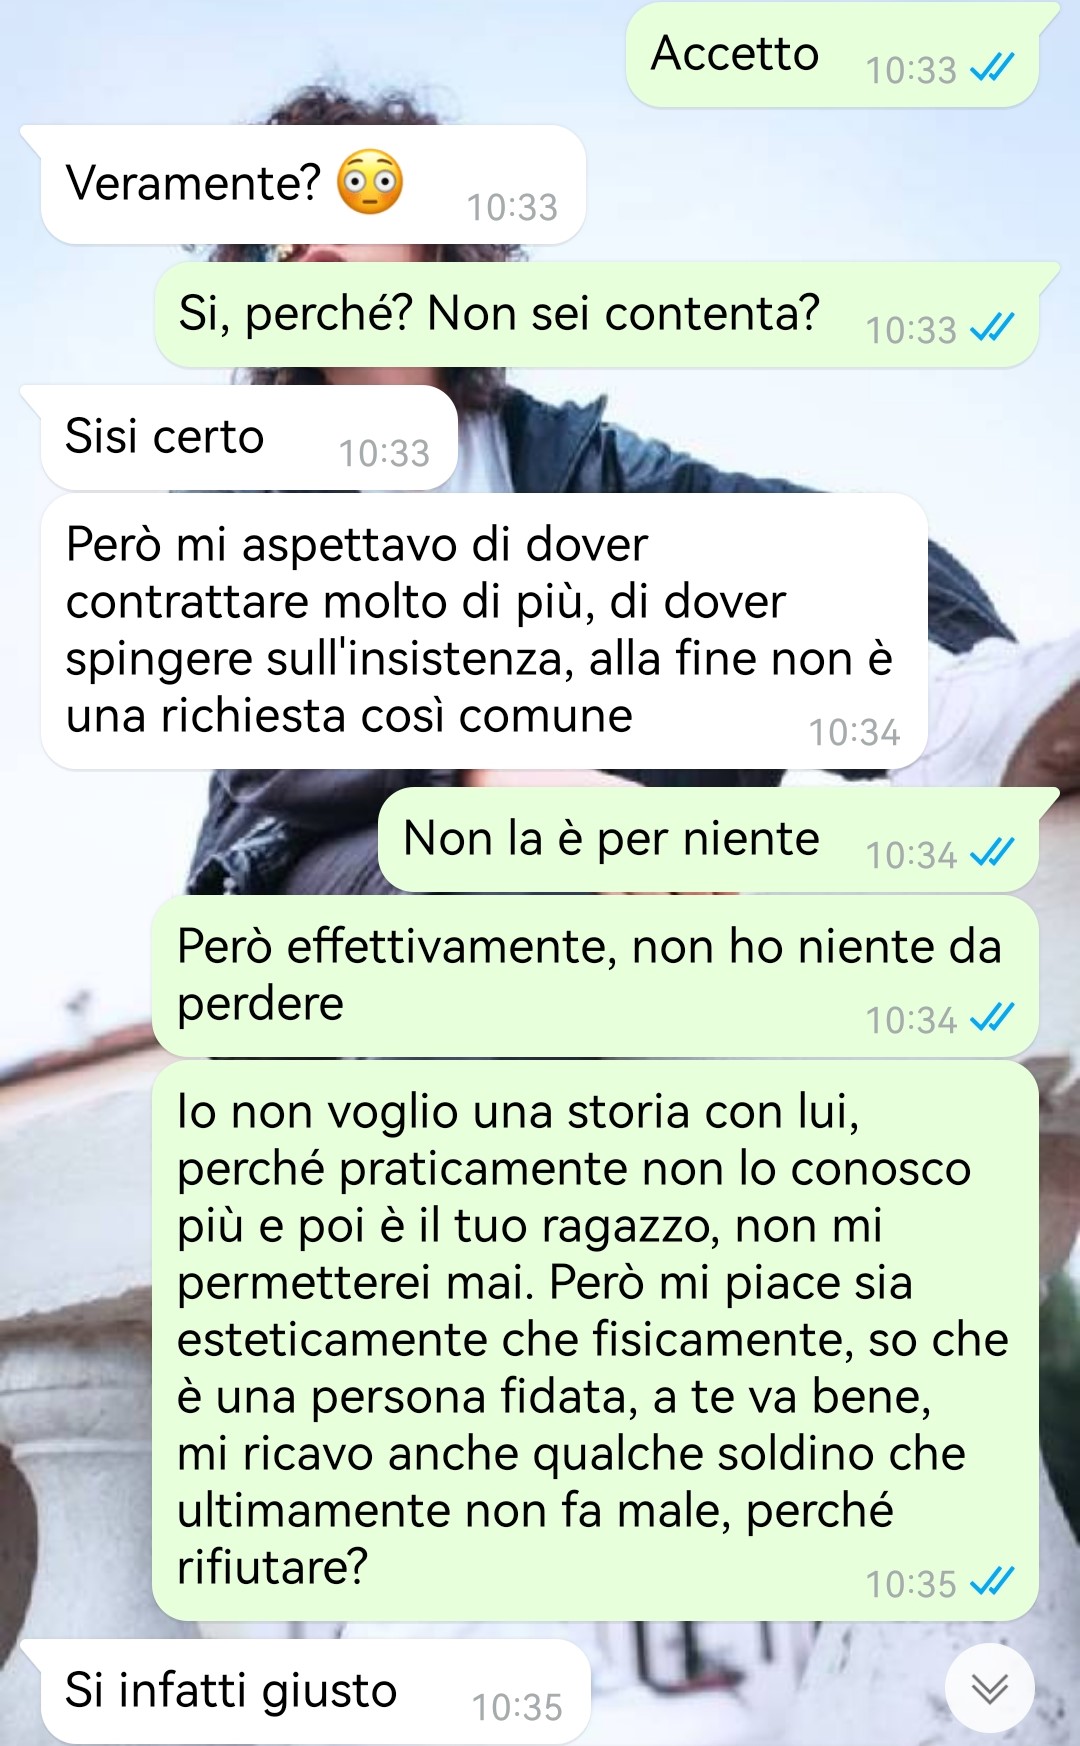Click the read ticks on 'Non la è per niente'
Screen dimensions: 1080x1746
click(992, 853)
